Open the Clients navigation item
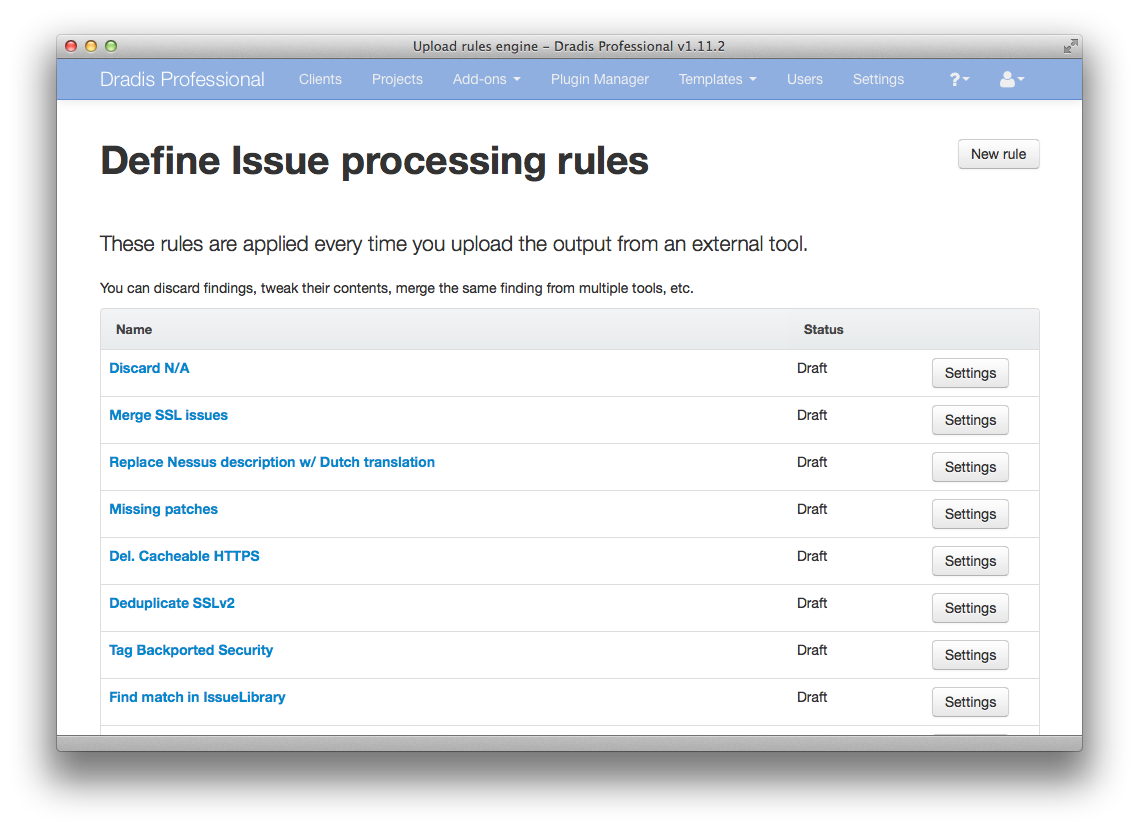 (x=320, y=79)
